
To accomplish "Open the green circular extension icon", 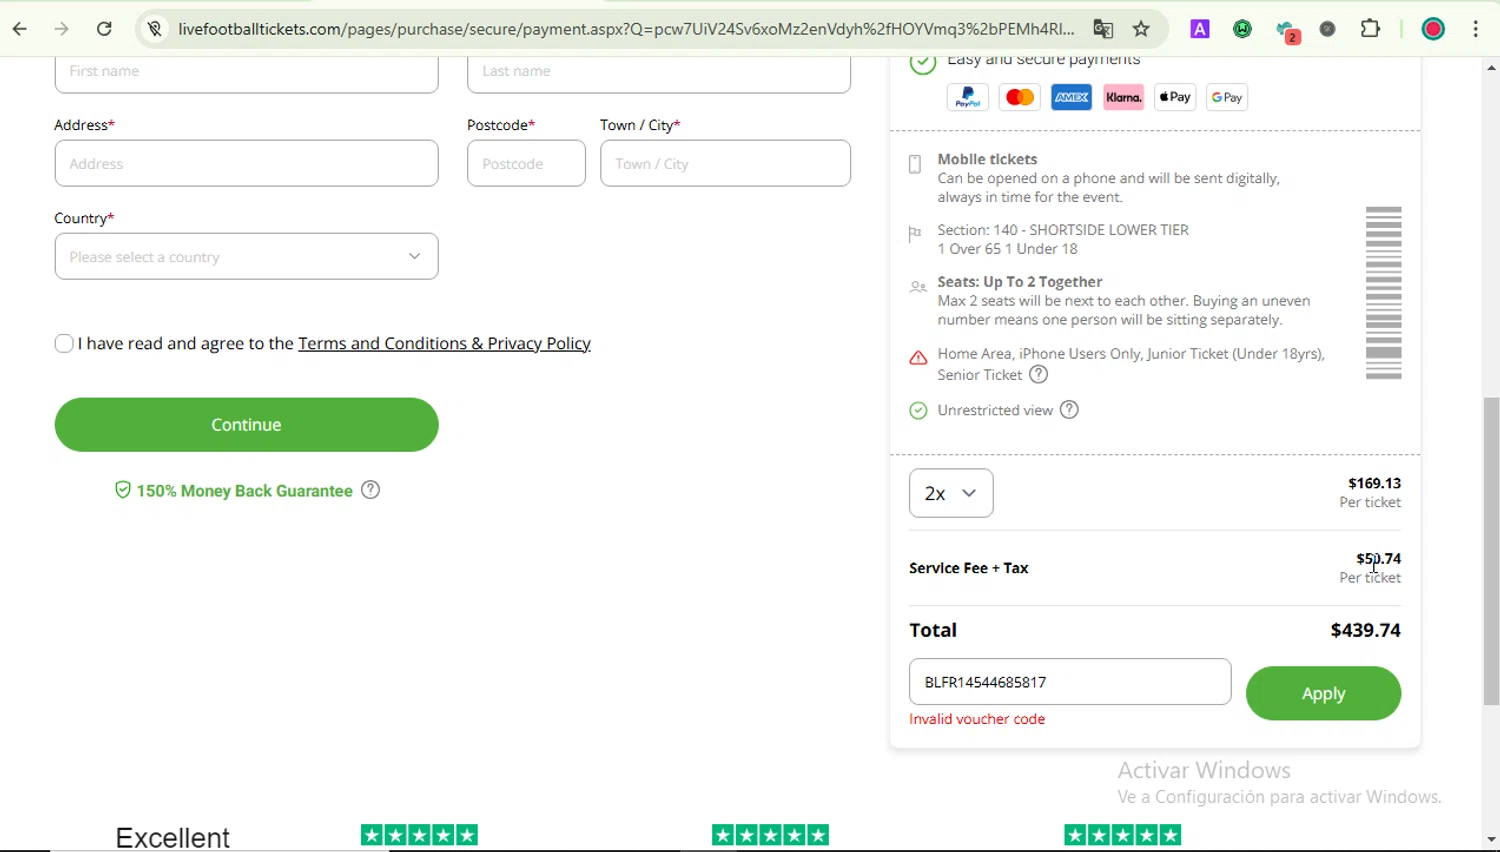I will [x=1243, y=29].
